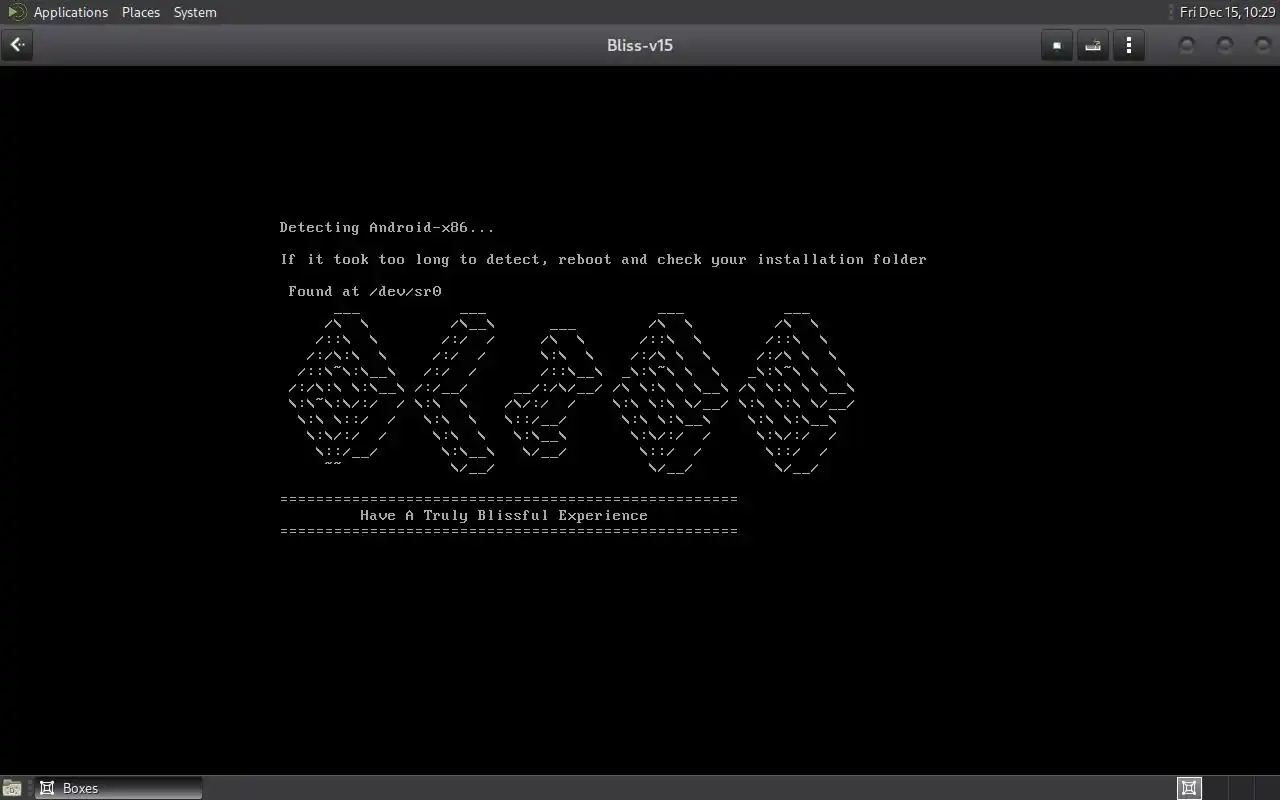Image resolution: width=1280 pixels, height=800 pixels.
Task: Open the send keyboard shortcut menu
Action: [1092, 45]
